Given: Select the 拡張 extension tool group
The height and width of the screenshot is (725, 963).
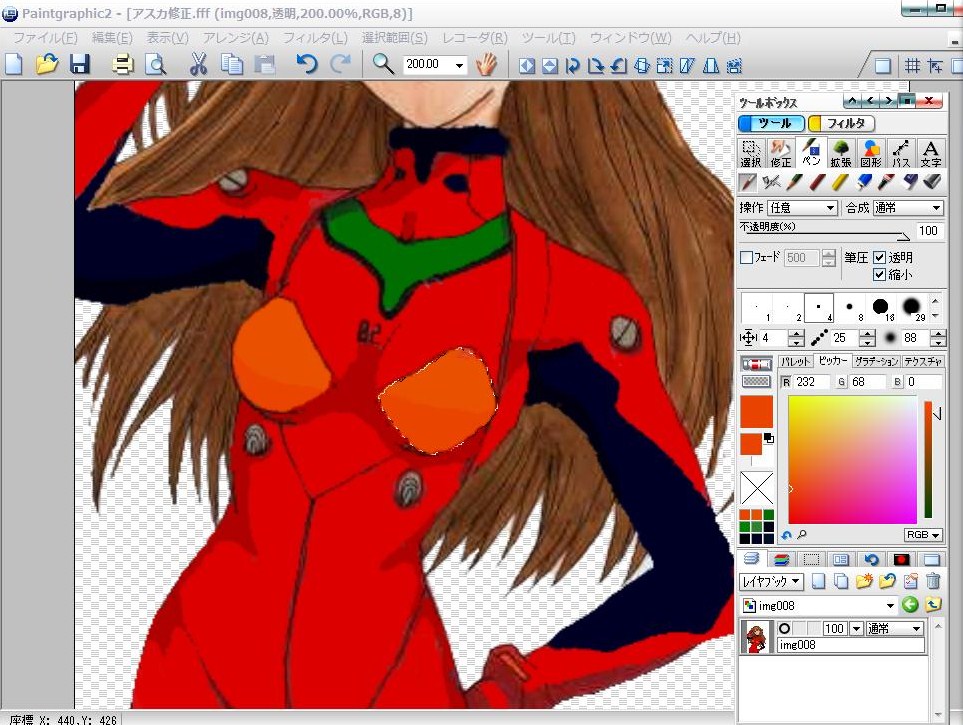Looking at the screenshot, I should coord(841,153).
